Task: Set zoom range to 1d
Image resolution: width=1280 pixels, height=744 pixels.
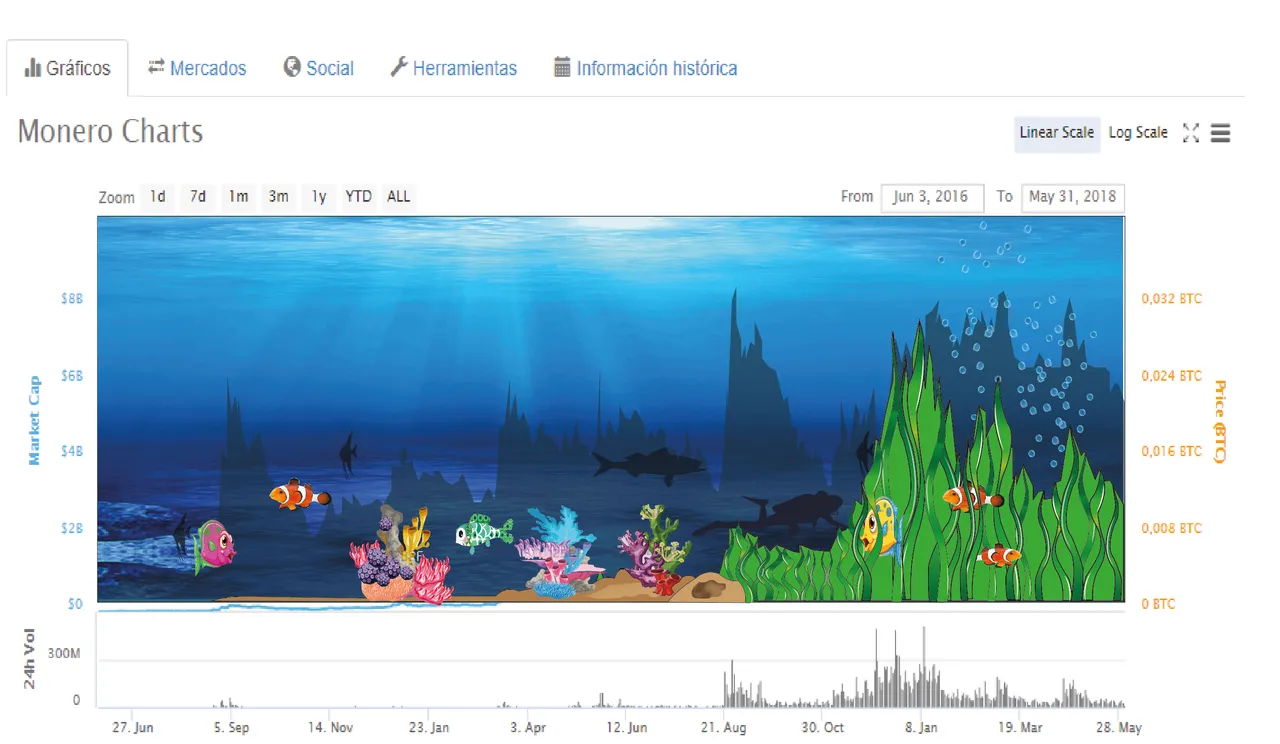Action: [x=158, y=197]
